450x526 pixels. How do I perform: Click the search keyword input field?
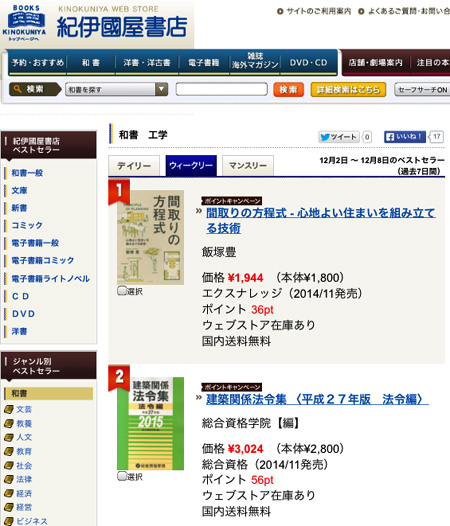pyautogui.click(x=221, y=90)
